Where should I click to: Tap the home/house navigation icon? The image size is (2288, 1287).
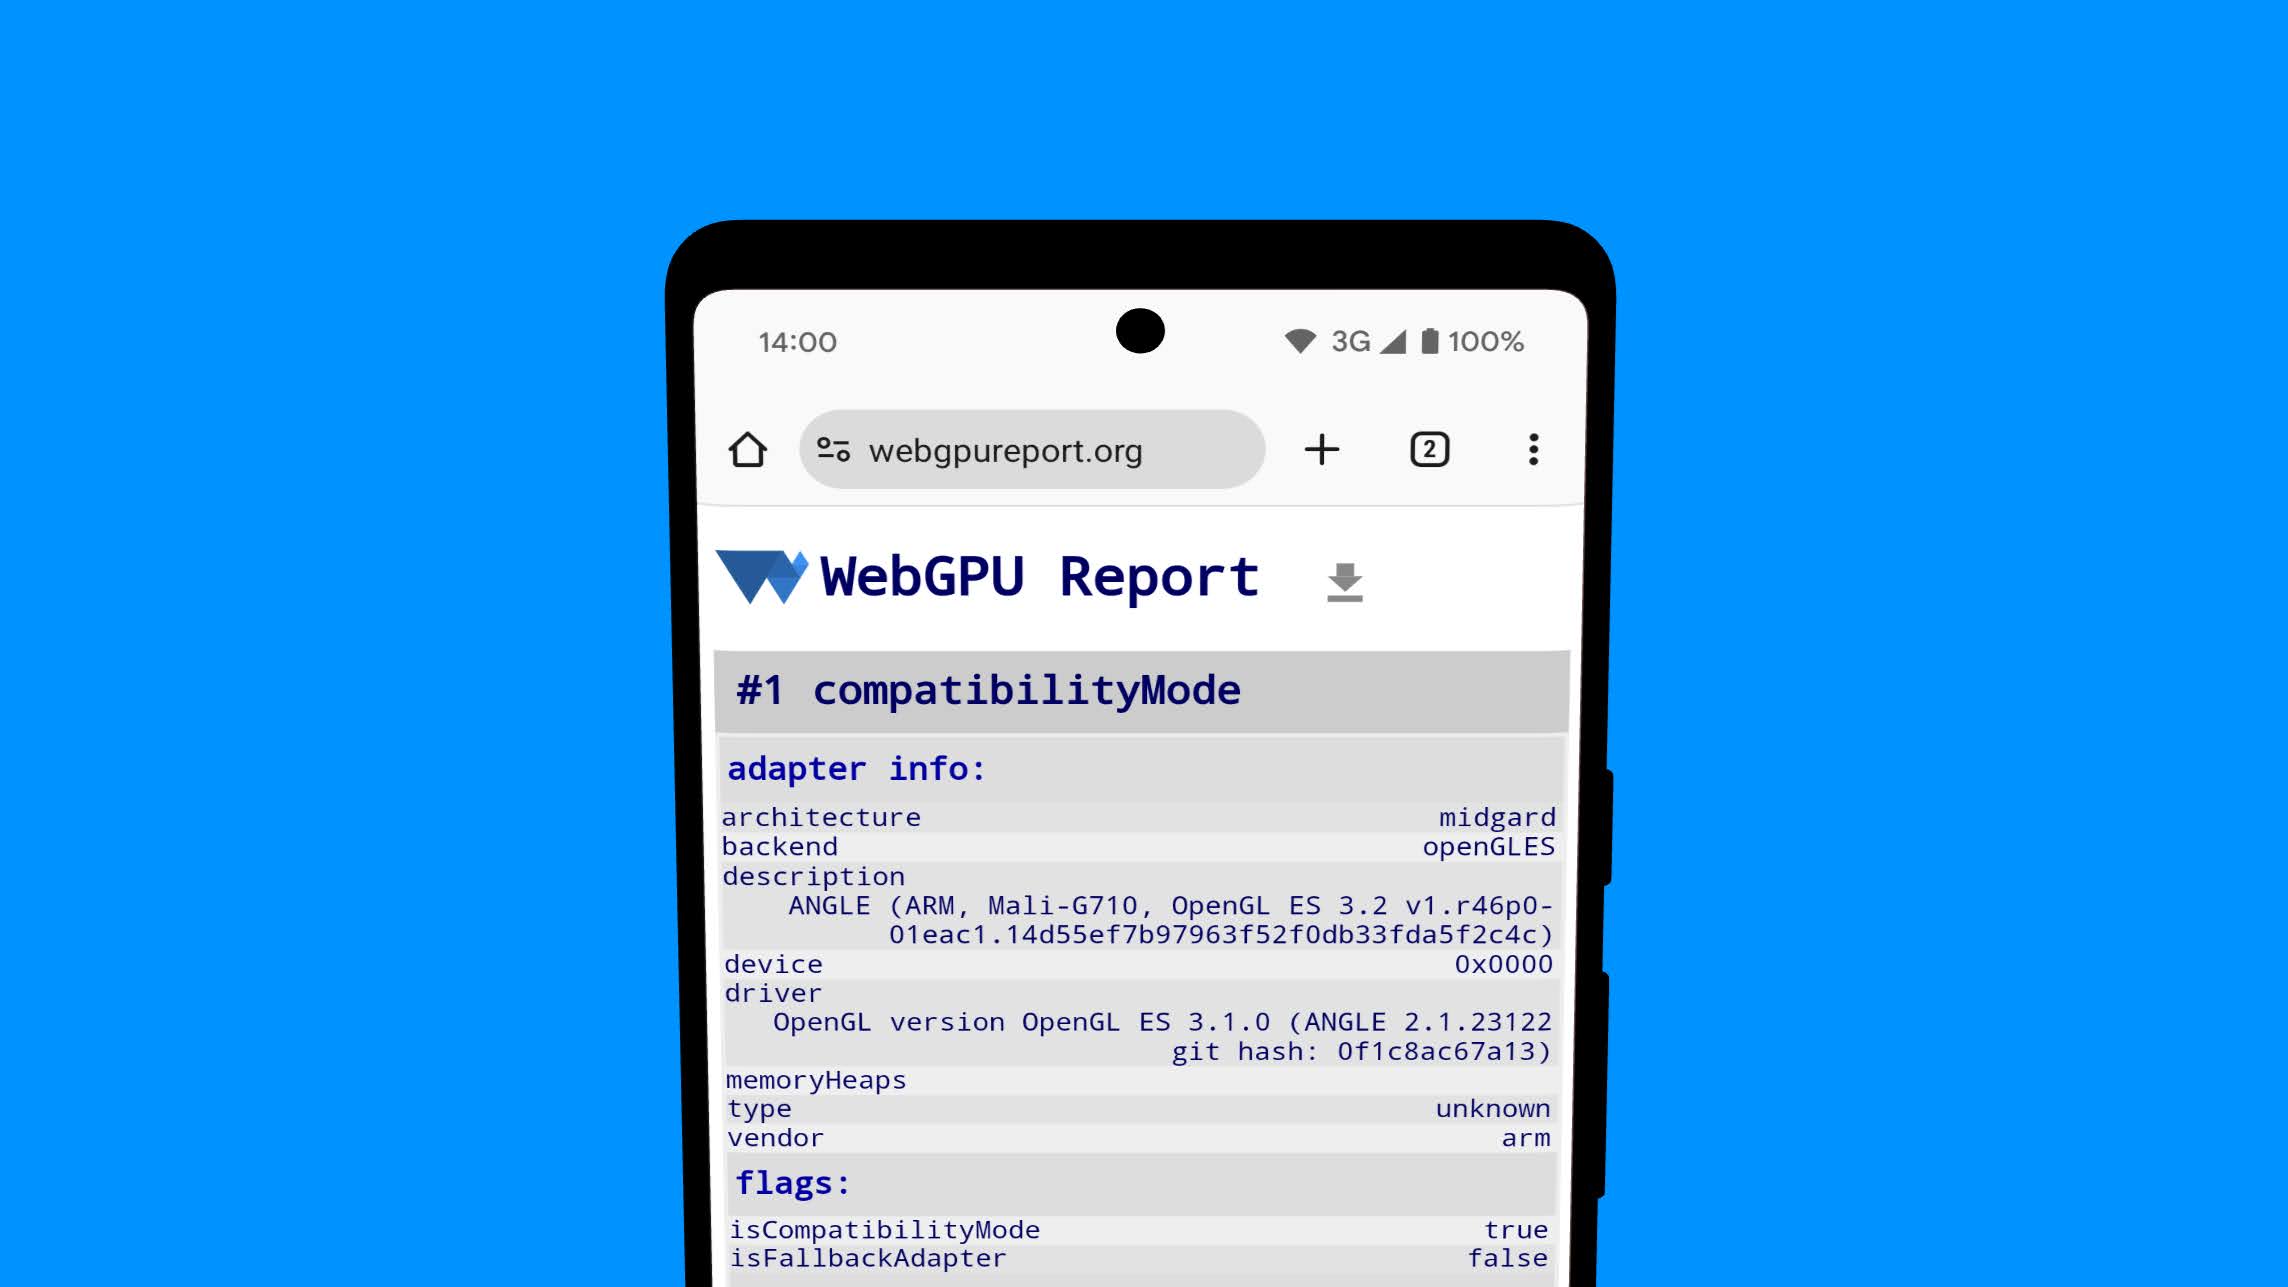point(748,449)
